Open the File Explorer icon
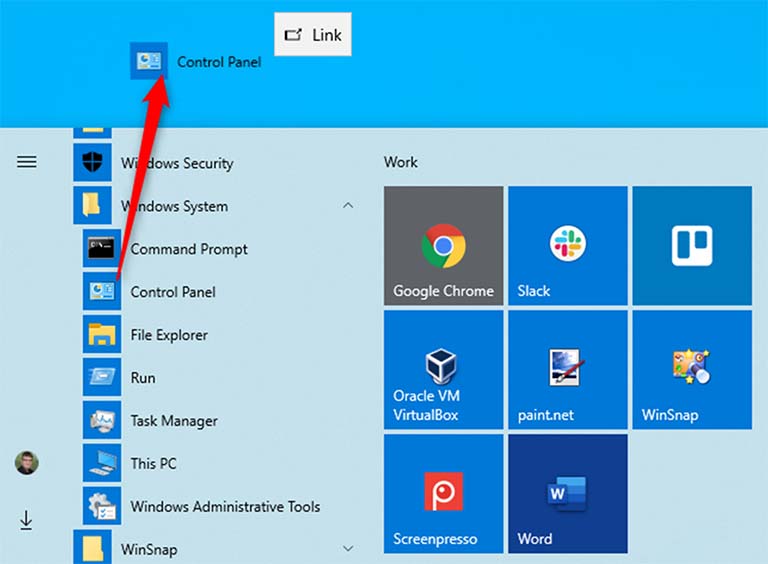Viewport: 768px width, 564px height. (102, 334)
